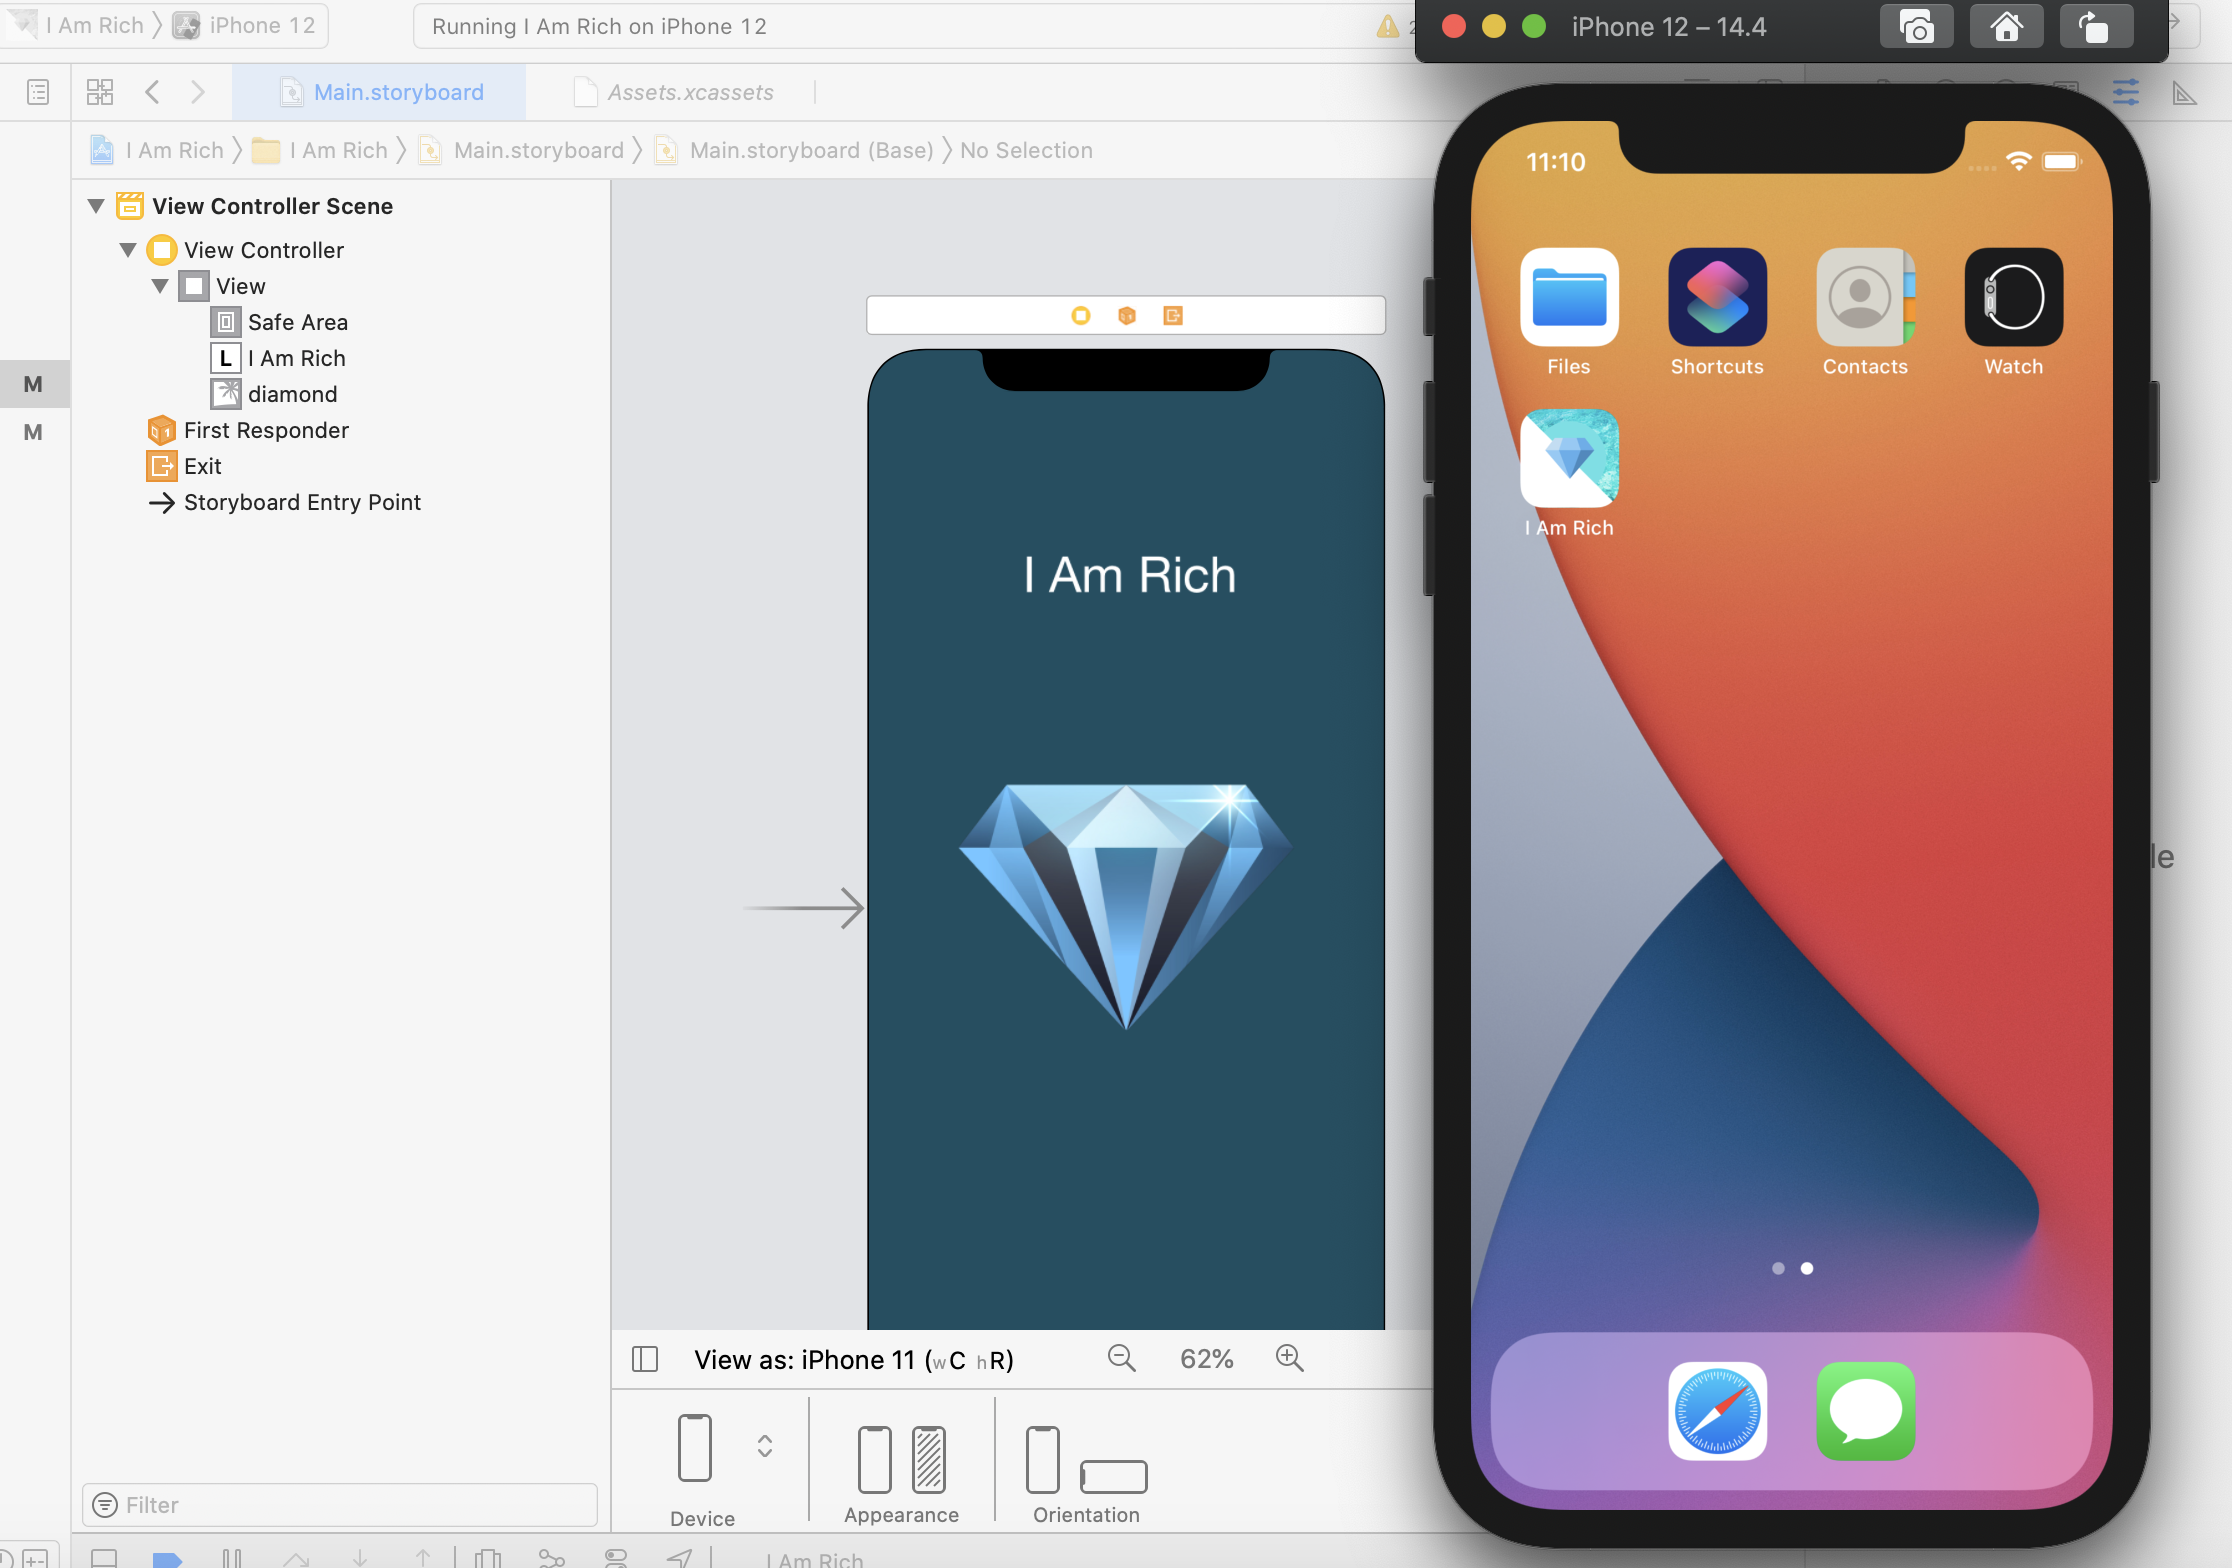The height and width of the screenshot is (1568, 2232).
Task: Open the Device picker stepper
Action: (764, 1446)
